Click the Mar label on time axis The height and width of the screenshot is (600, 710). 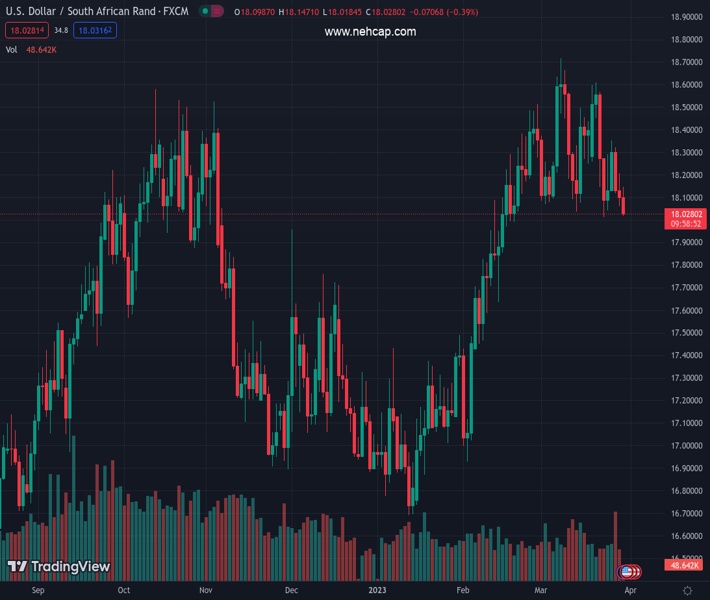[x=541, y=590]
